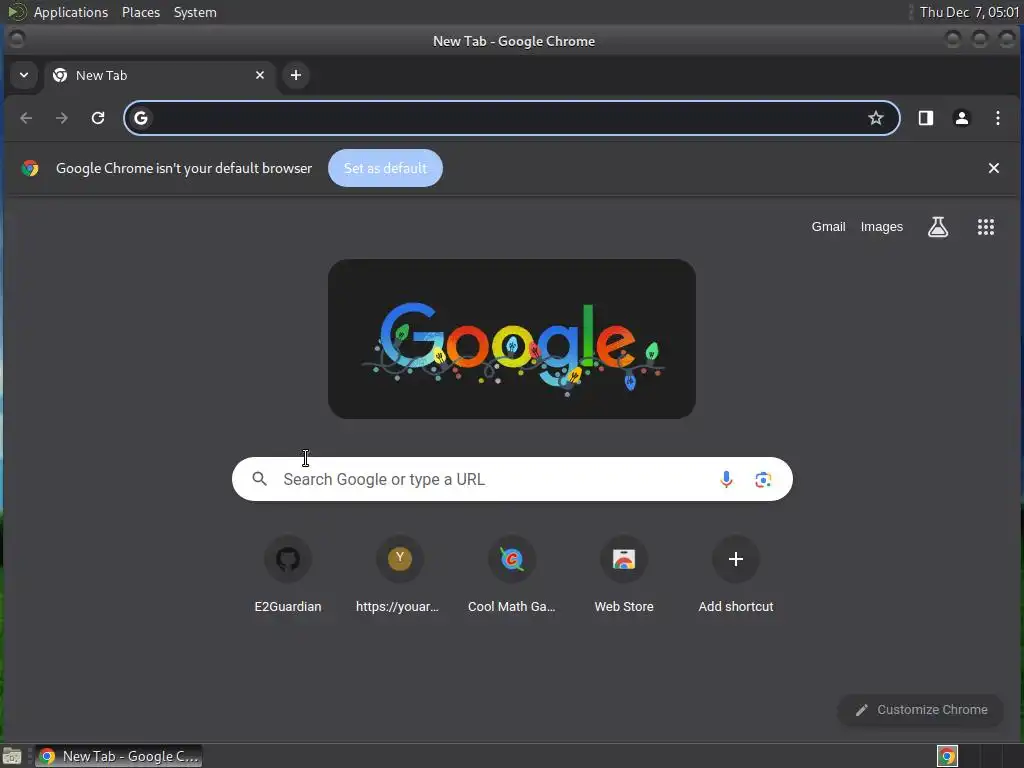Go forward with the forward arrow
Screen dimensions: 1024x768
click(62, 118)
